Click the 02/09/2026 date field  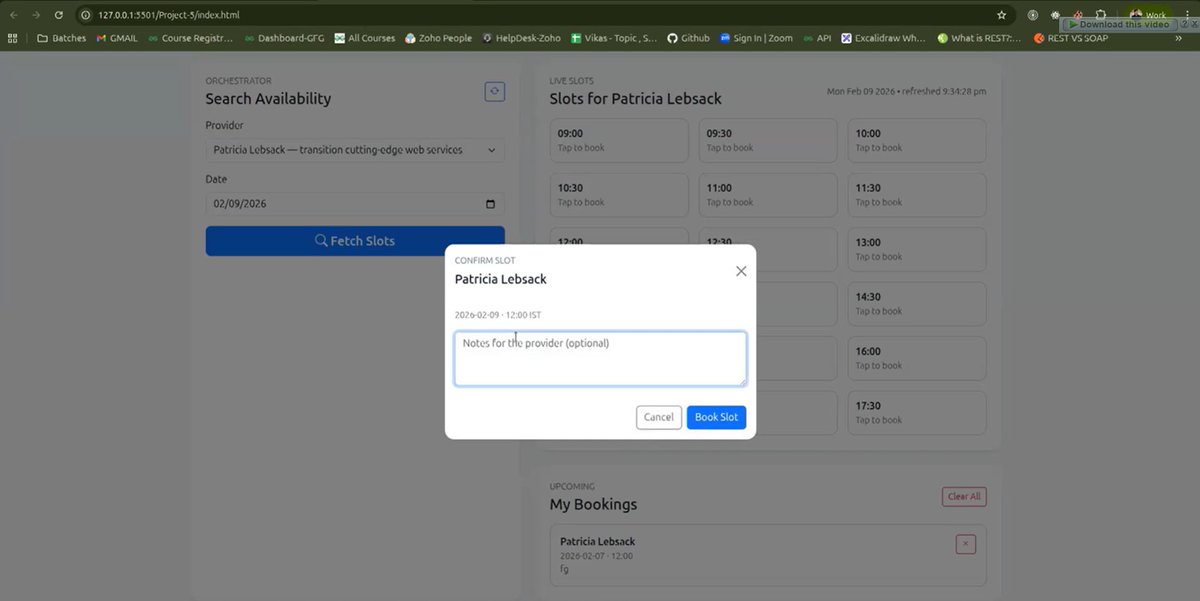pos(355,204)
